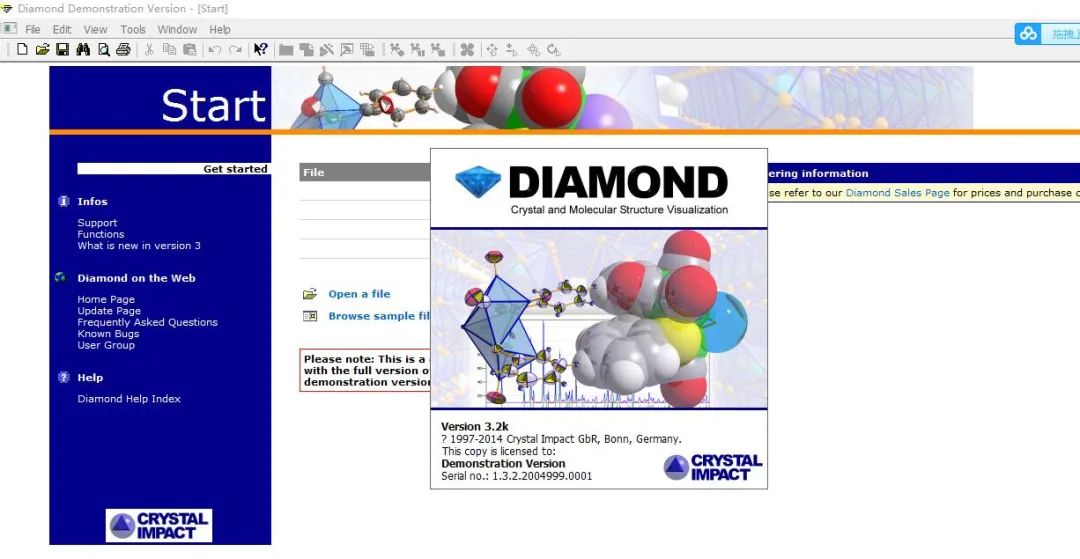Click the grey 'File' section header
Image resolution: width=1080 pixels, height=559 pixels.
point(365,172)
